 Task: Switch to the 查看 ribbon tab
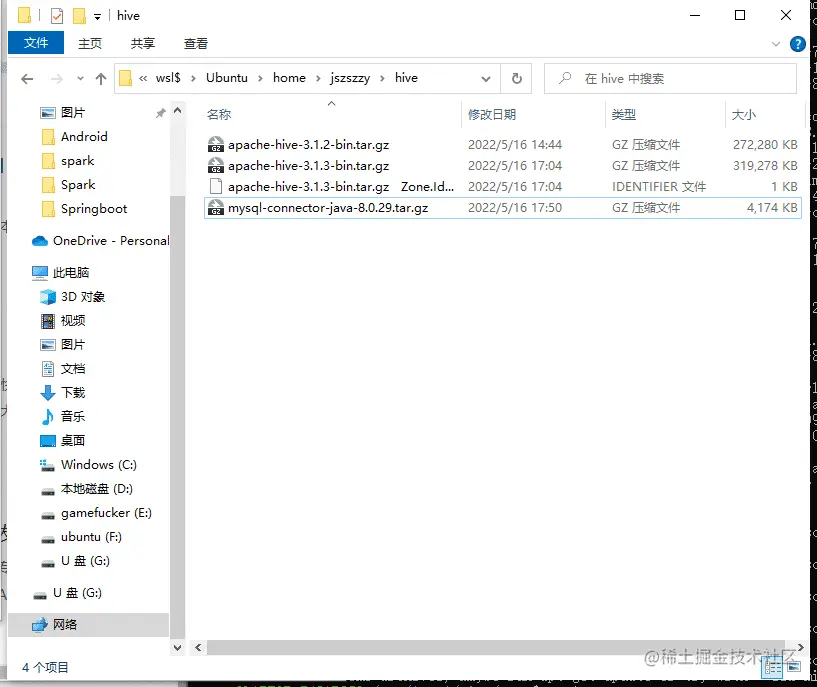pyautogui.click(x=196, y=43)
